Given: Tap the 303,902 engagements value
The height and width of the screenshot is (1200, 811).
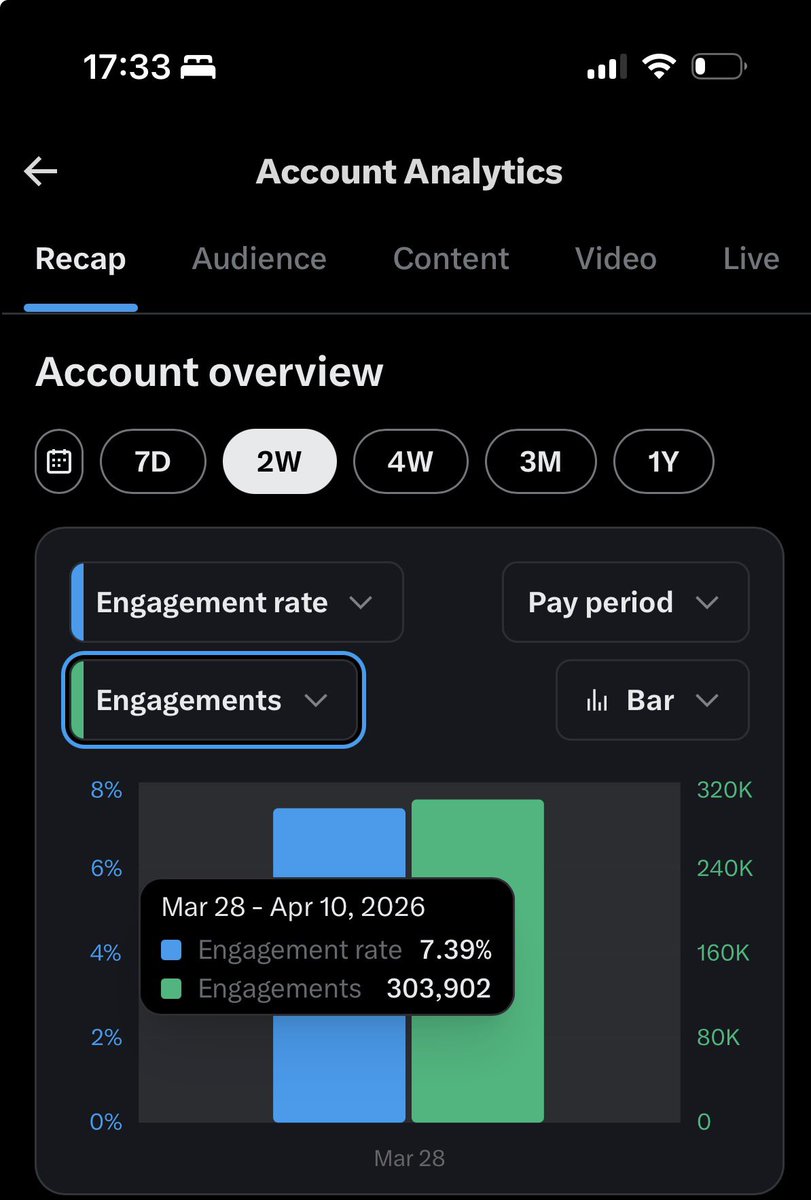Looking at the screenshot, I should tap(439, 989).
